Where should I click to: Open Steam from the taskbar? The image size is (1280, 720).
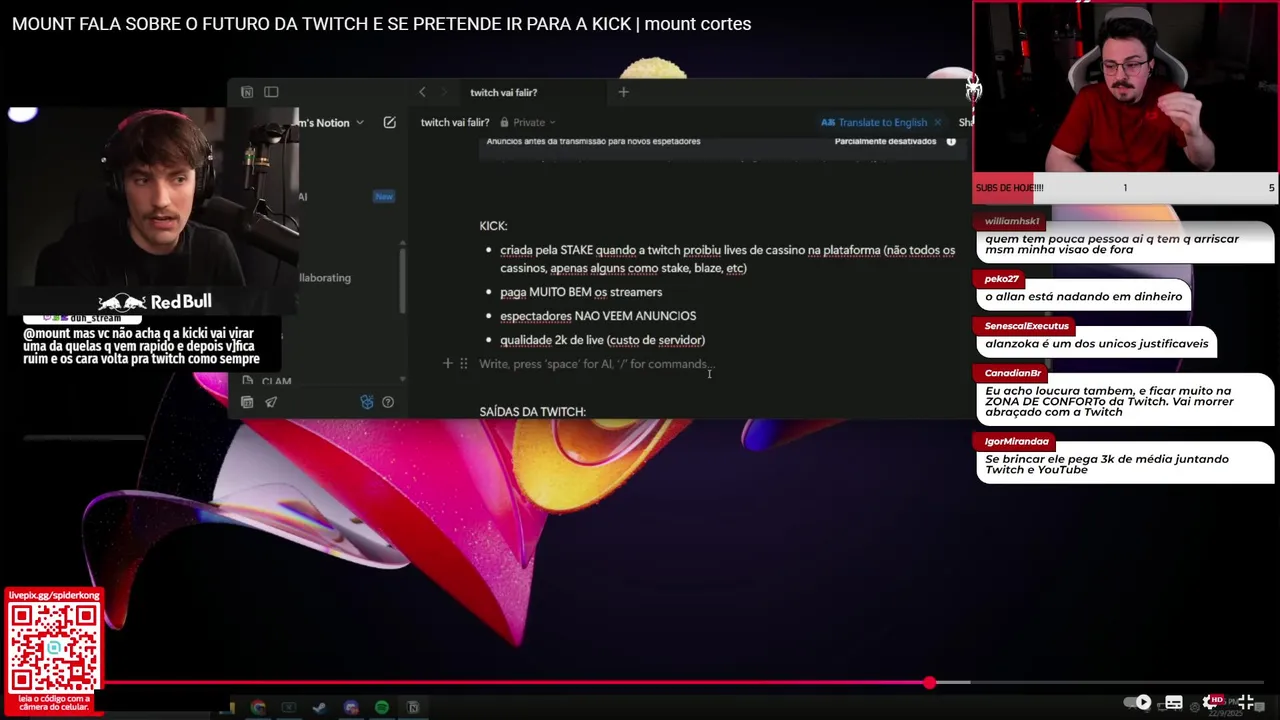[319, 707]
